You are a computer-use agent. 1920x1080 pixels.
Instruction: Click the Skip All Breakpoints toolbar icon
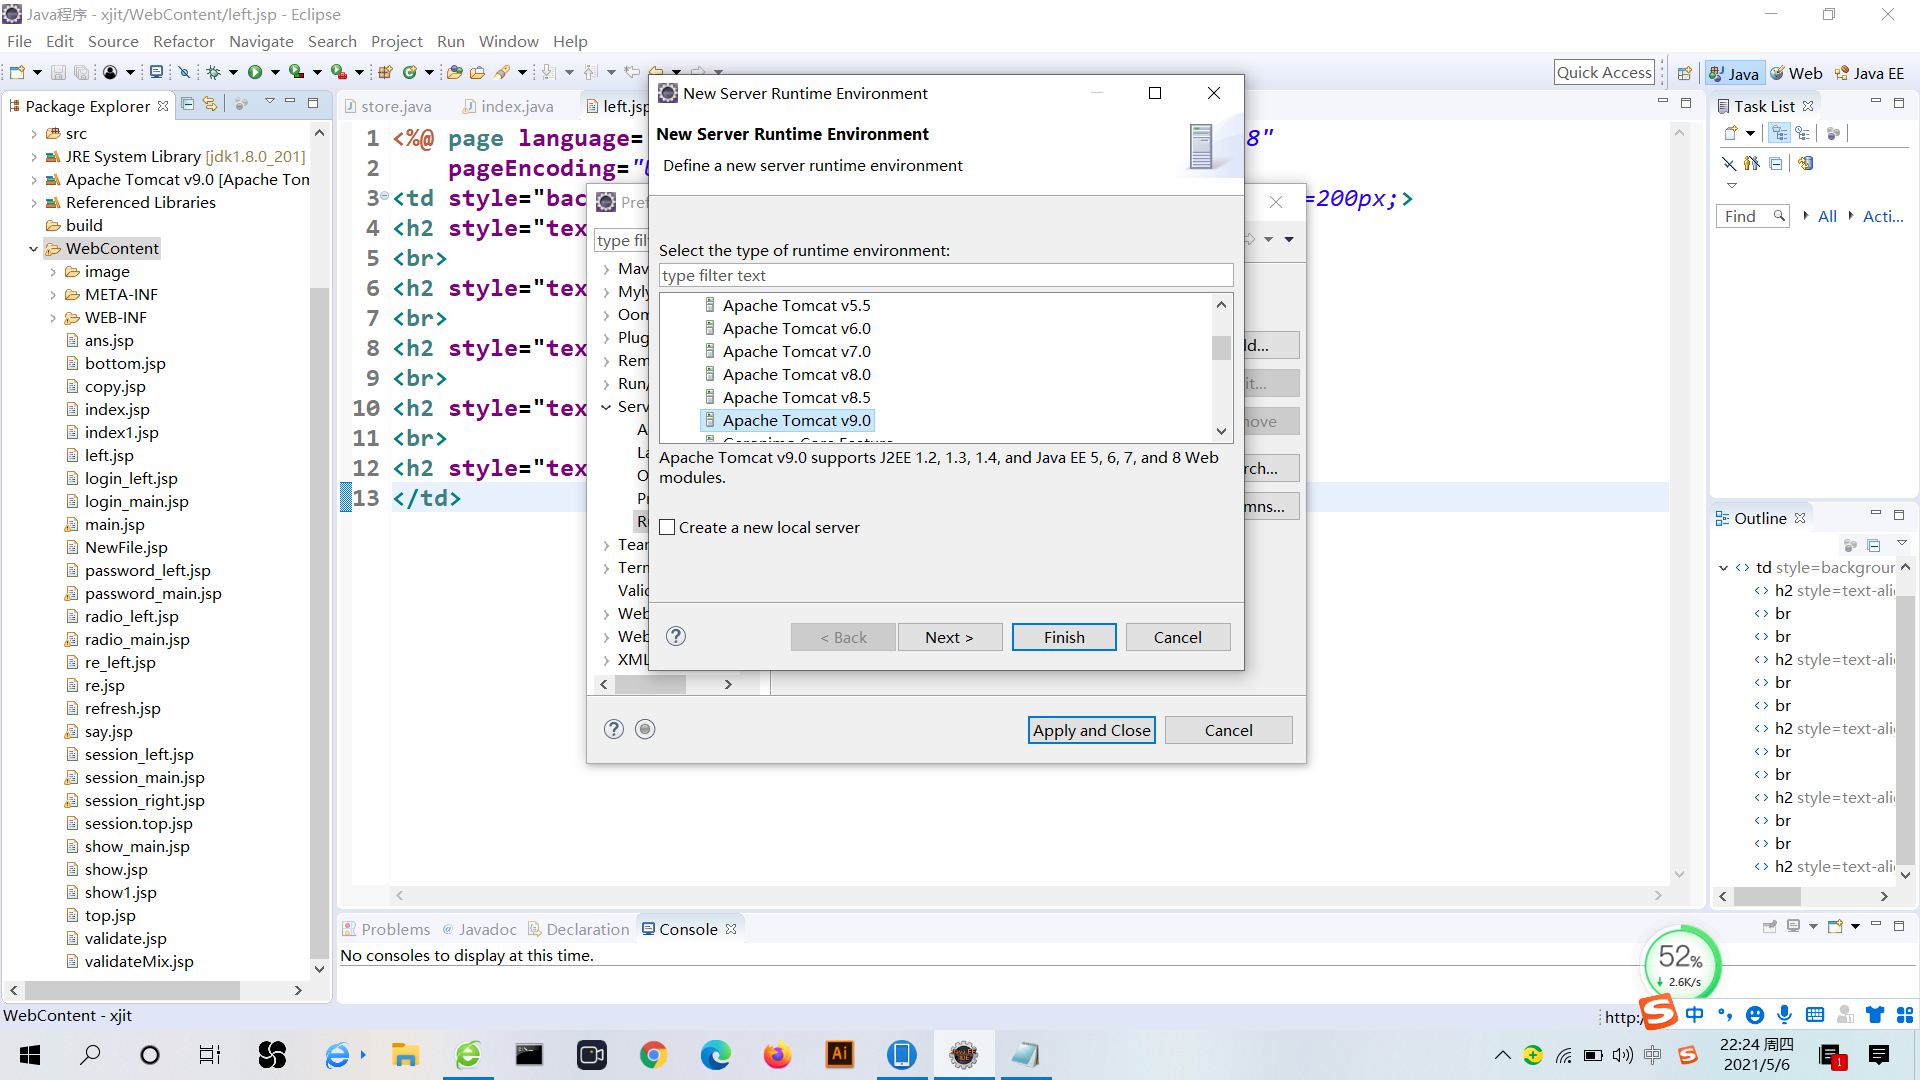[x=184, y=72]
